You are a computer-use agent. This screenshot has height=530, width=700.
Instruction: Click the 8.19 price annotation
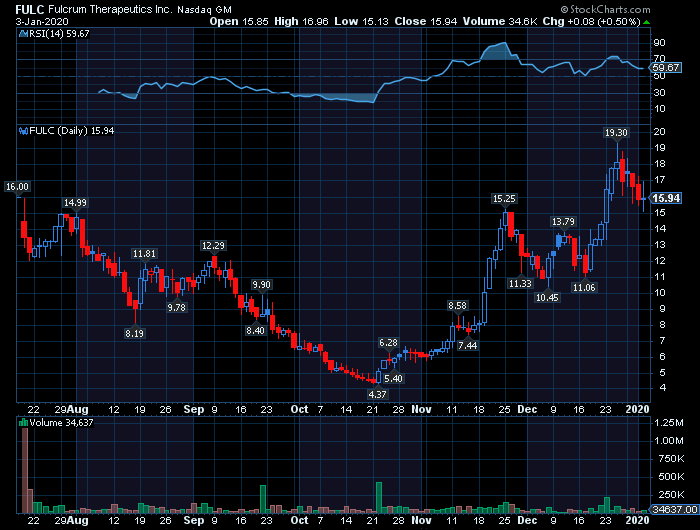click(x=134, y=333)
